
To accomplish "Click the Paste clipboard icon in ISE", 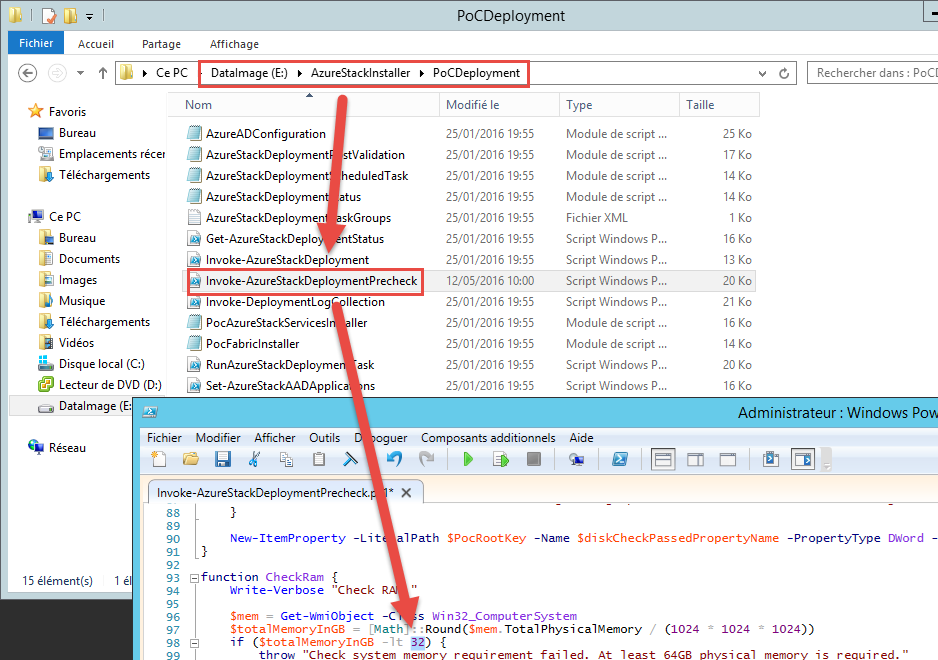I will click(x=319, y=460).
